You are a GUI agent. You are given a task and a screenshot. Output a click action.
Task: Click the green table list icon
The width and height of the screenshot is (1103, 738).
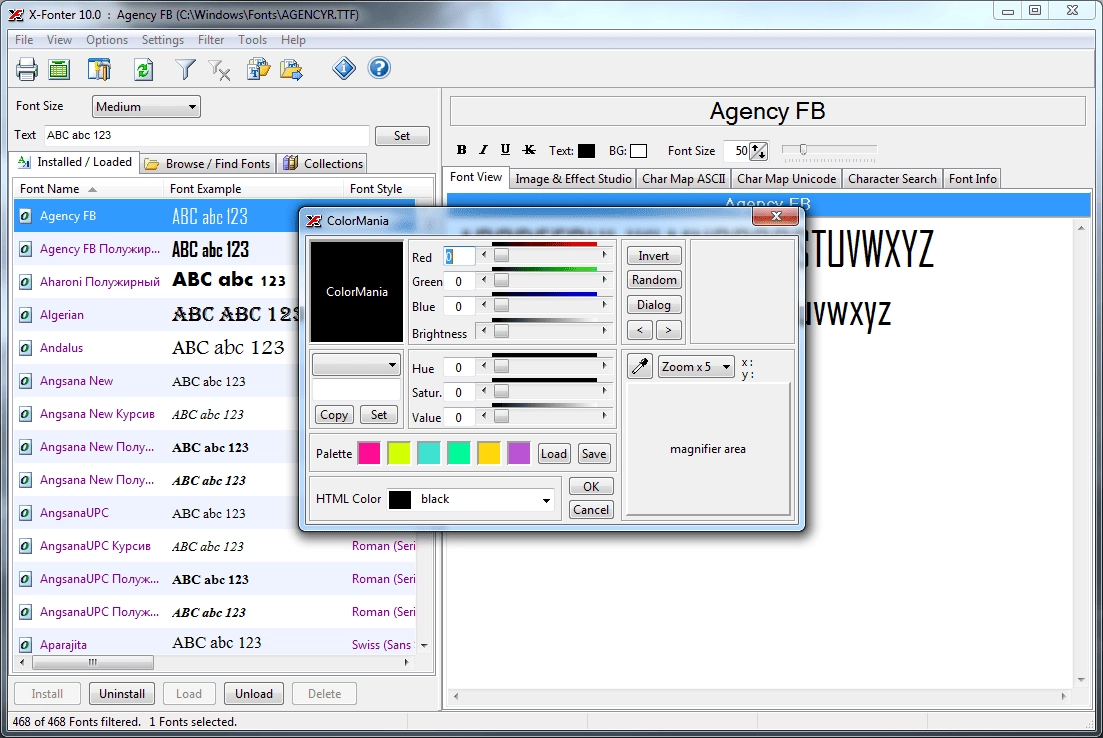59,69
